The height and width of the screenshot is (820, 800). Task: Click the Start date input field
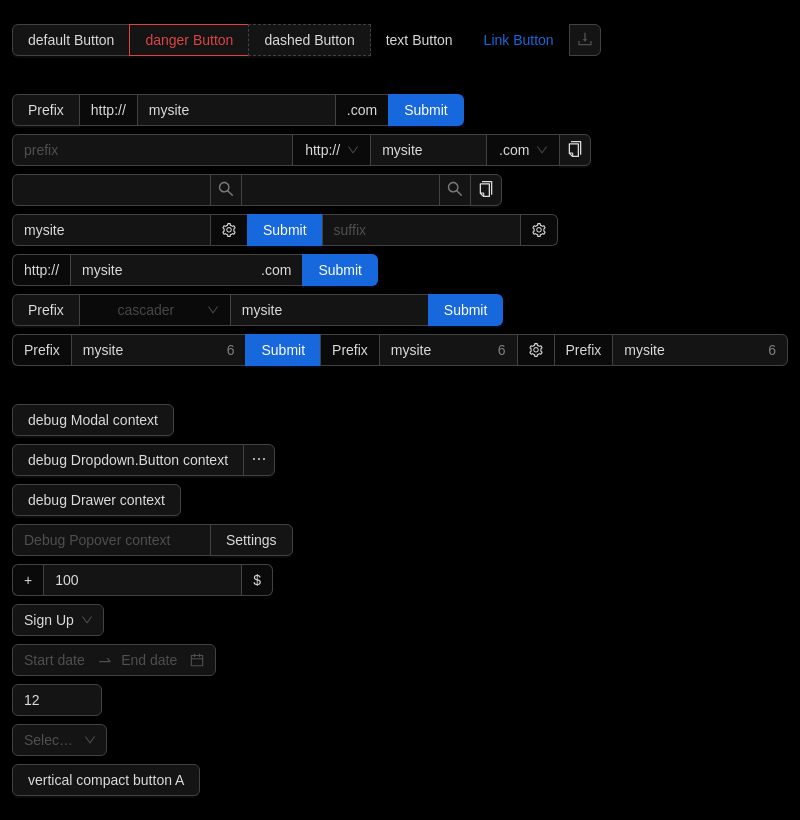(54, 660)
